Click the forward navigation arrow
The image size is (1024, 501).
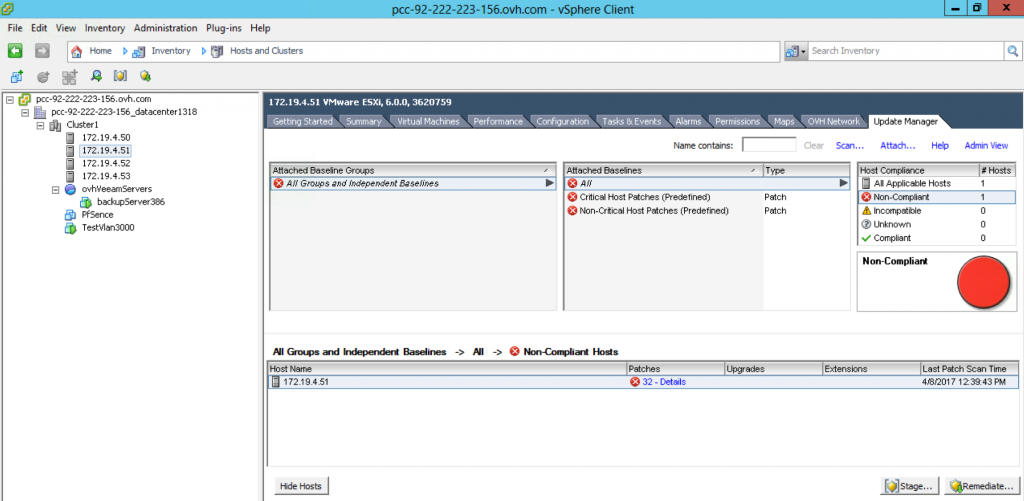coord(42,51)
